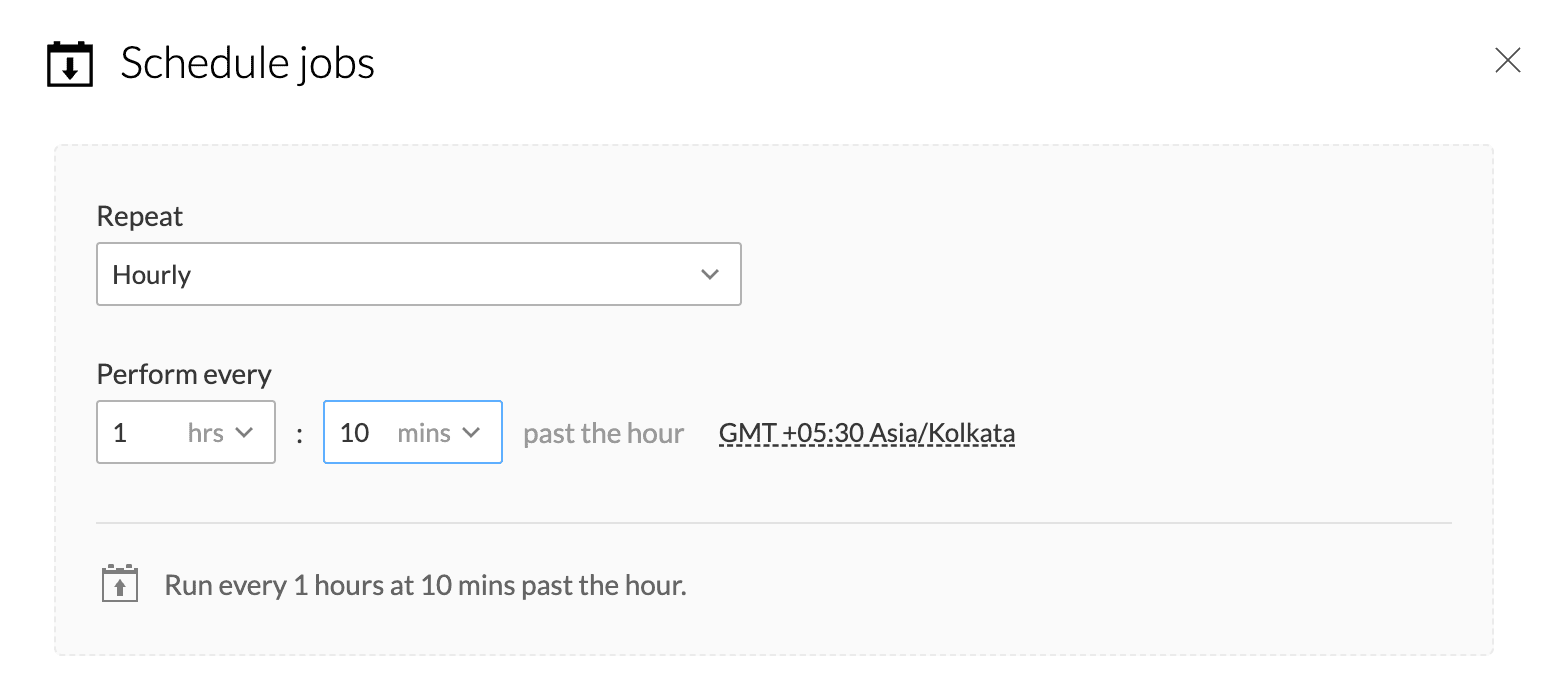Viewport: 1558px width, 698px height.
Task: Expand the mins dropdown chevron
Action: click(472, 433)
